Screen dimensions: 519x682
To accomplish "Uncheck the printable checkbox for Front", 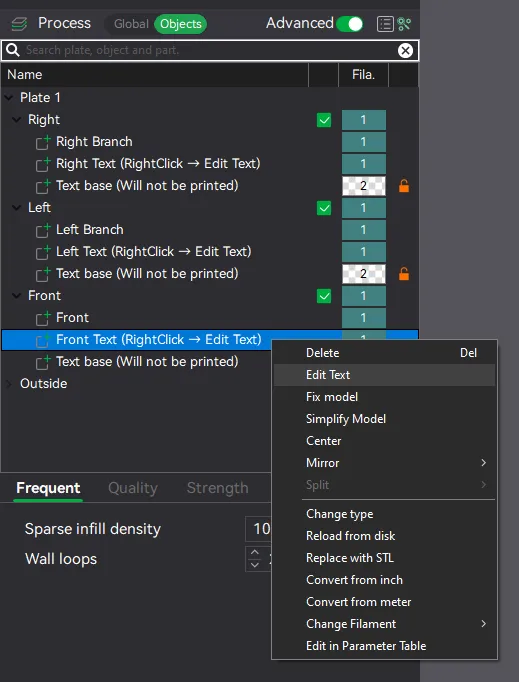I will [x=324, y=296].
